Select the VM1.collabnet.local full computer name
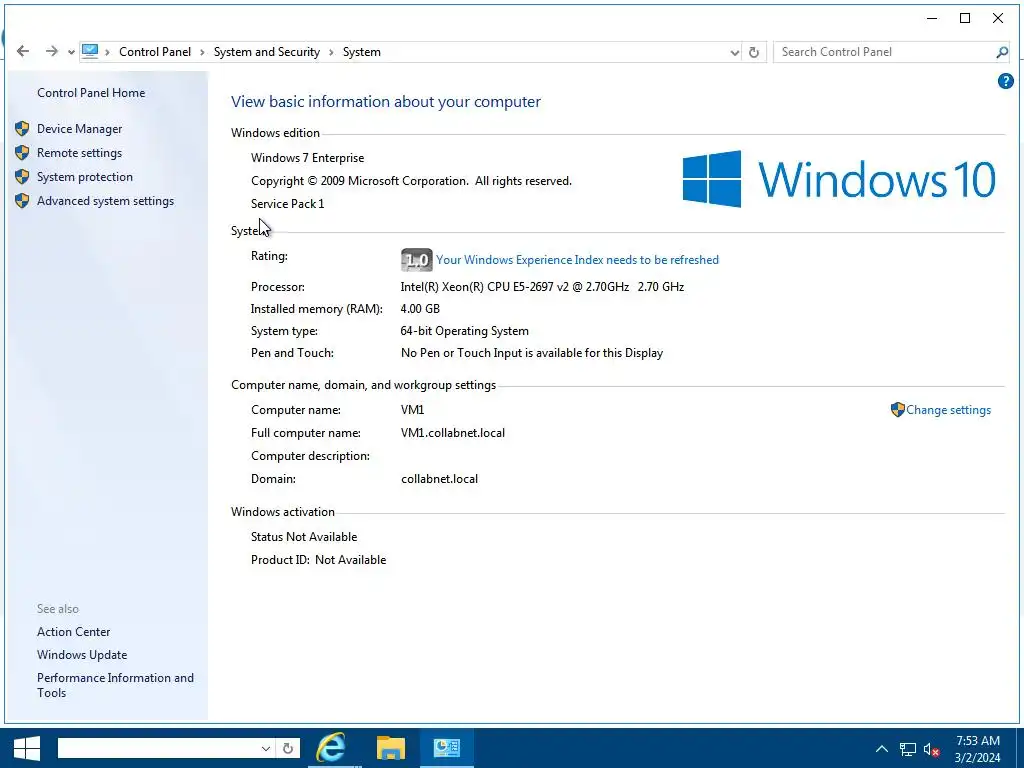This screenshot has height=768, width=1024. [x=453, y=433]
